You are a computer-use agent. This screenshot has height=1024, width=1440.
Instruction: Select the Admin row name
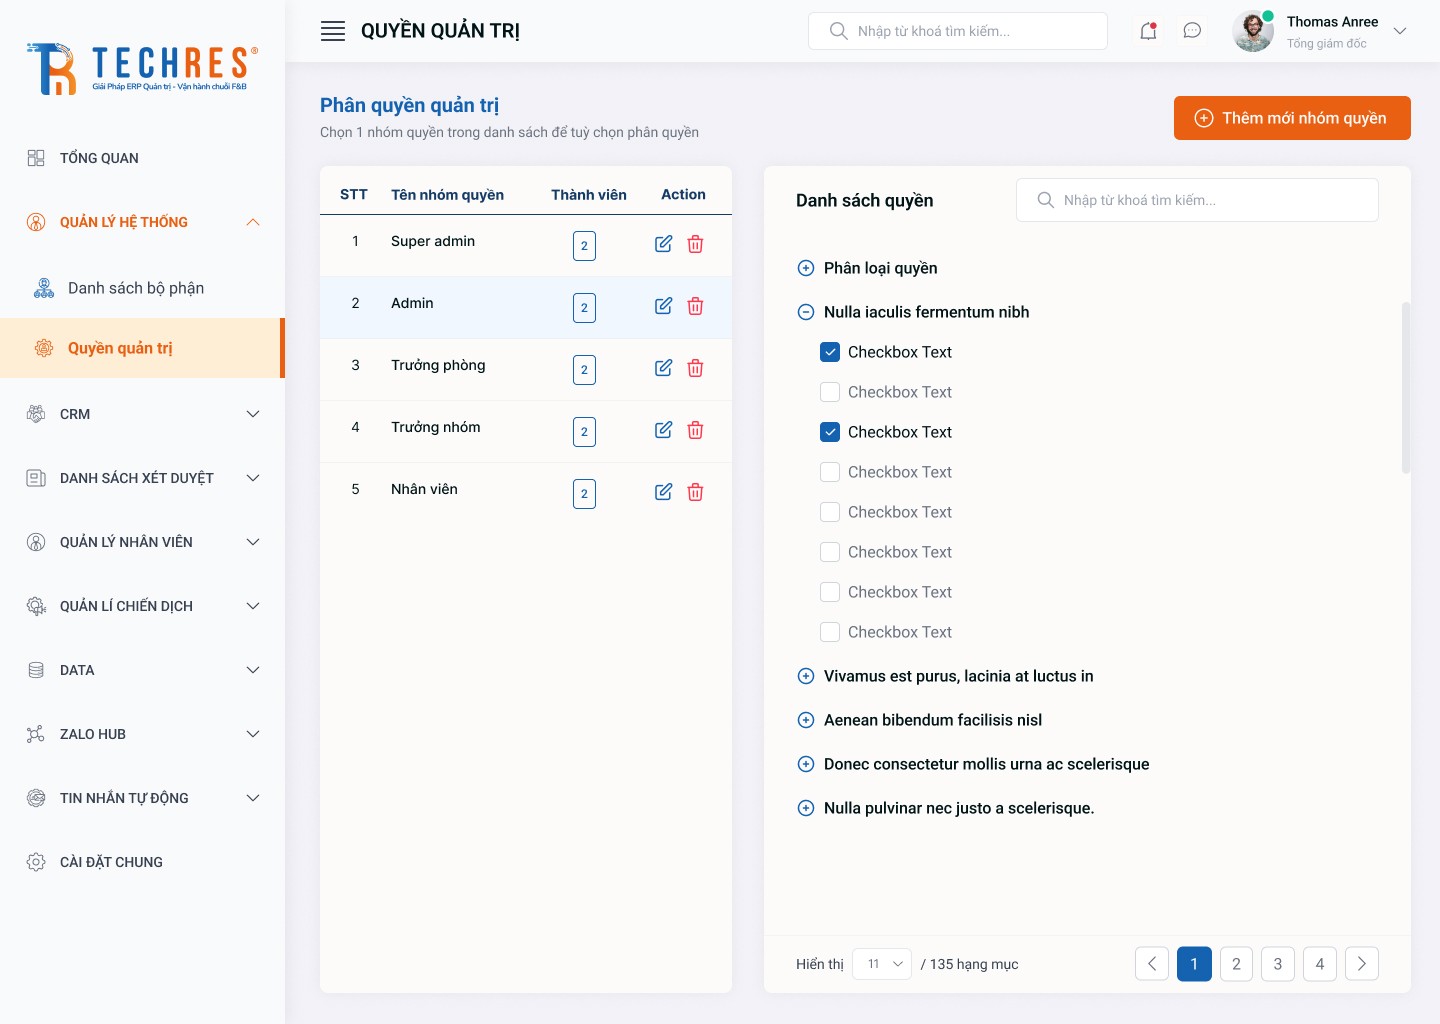tap(412, 303)
